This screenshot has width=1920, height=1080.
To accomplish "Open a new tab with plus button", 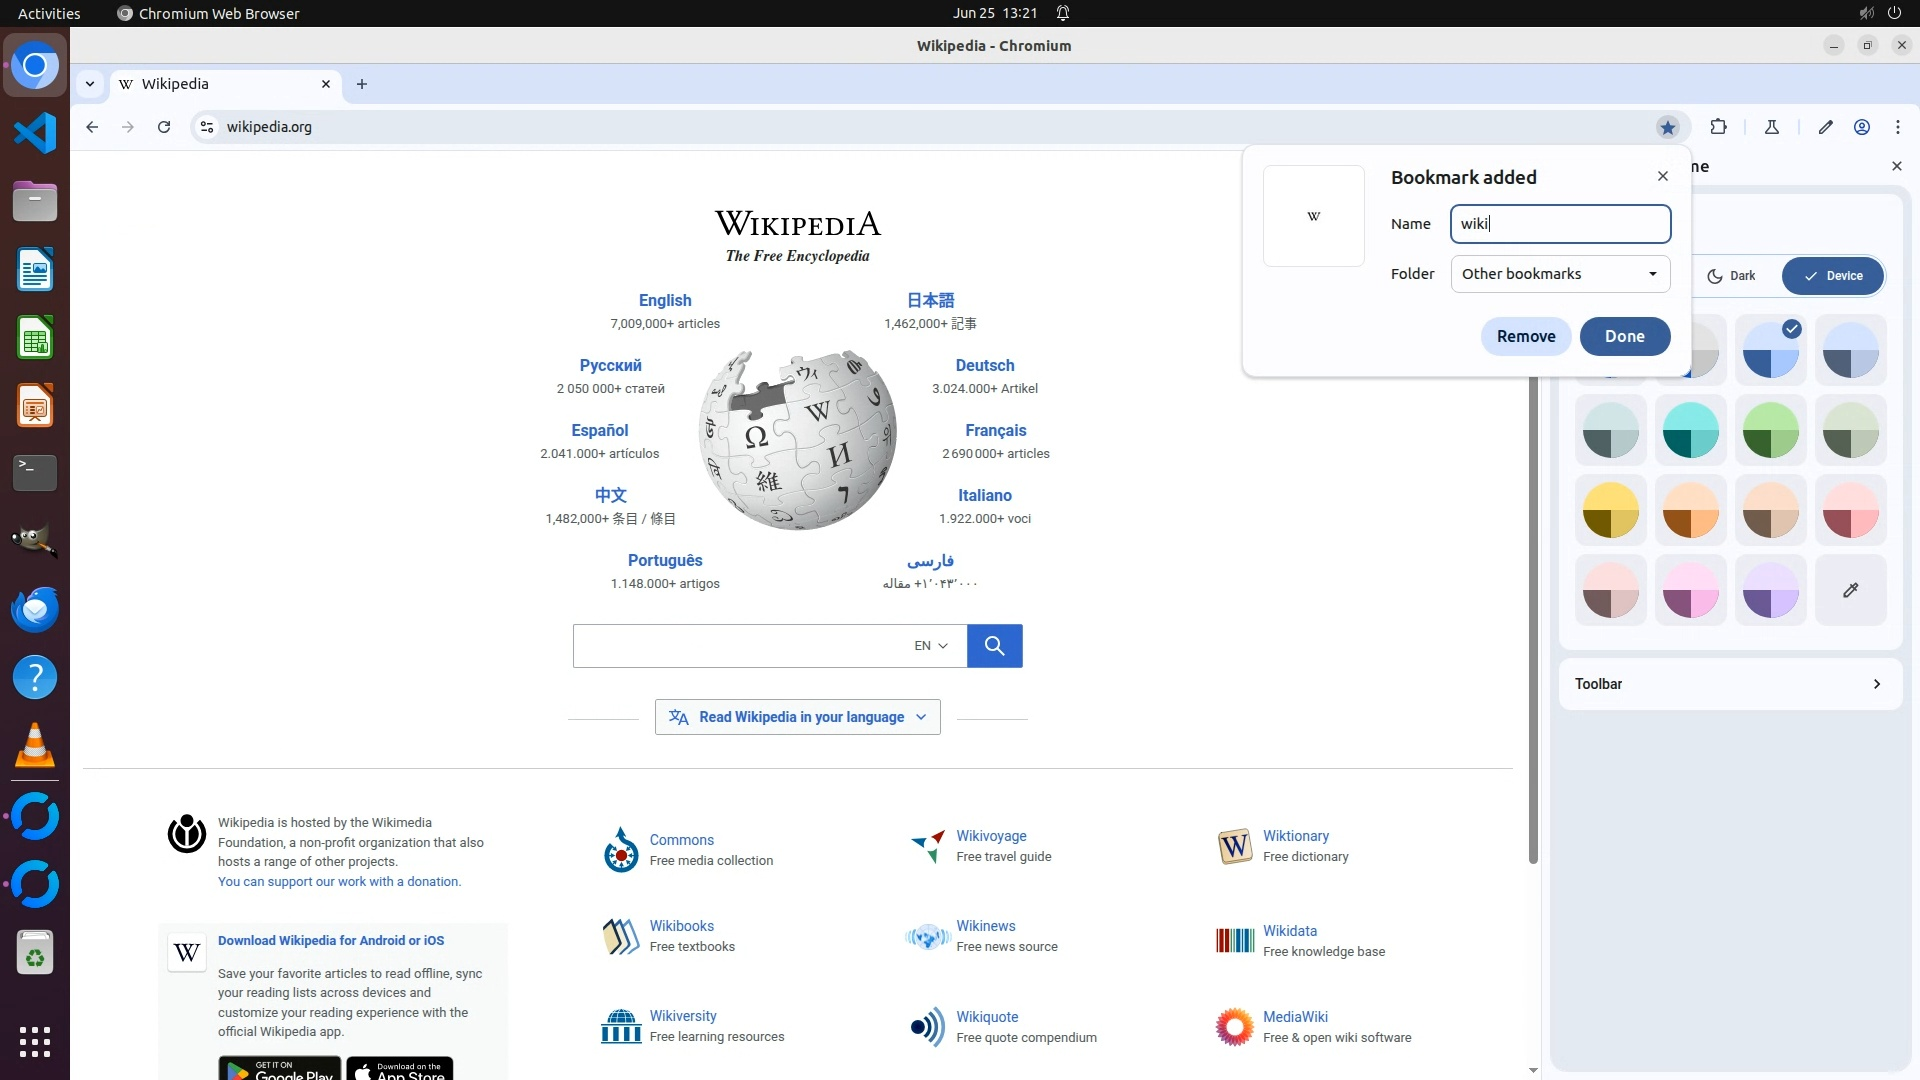I will click(362, 84).
